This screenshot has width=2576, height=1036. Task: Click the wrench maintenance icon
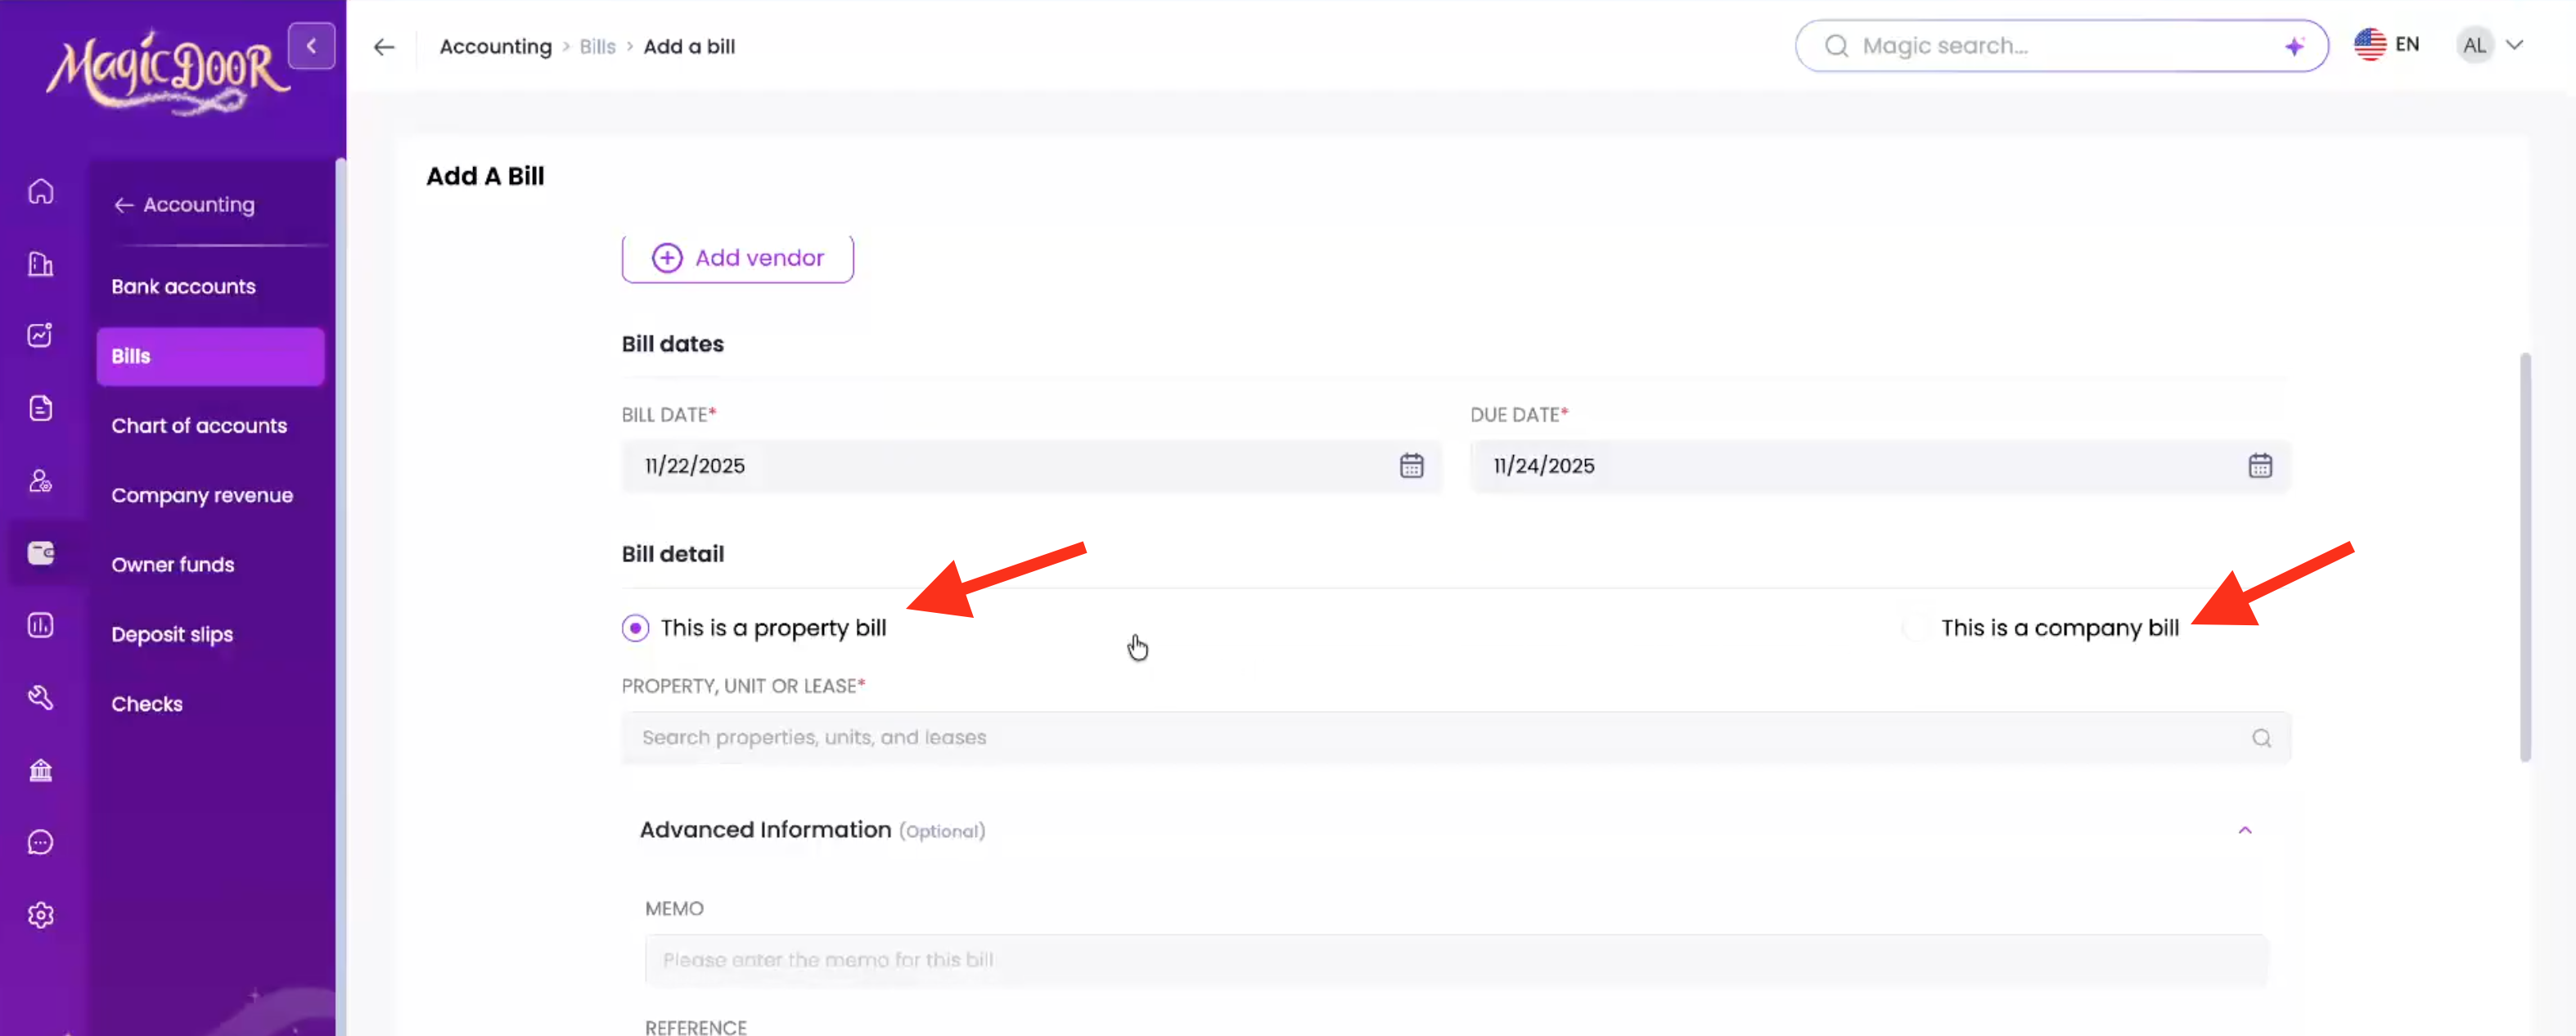41,697
